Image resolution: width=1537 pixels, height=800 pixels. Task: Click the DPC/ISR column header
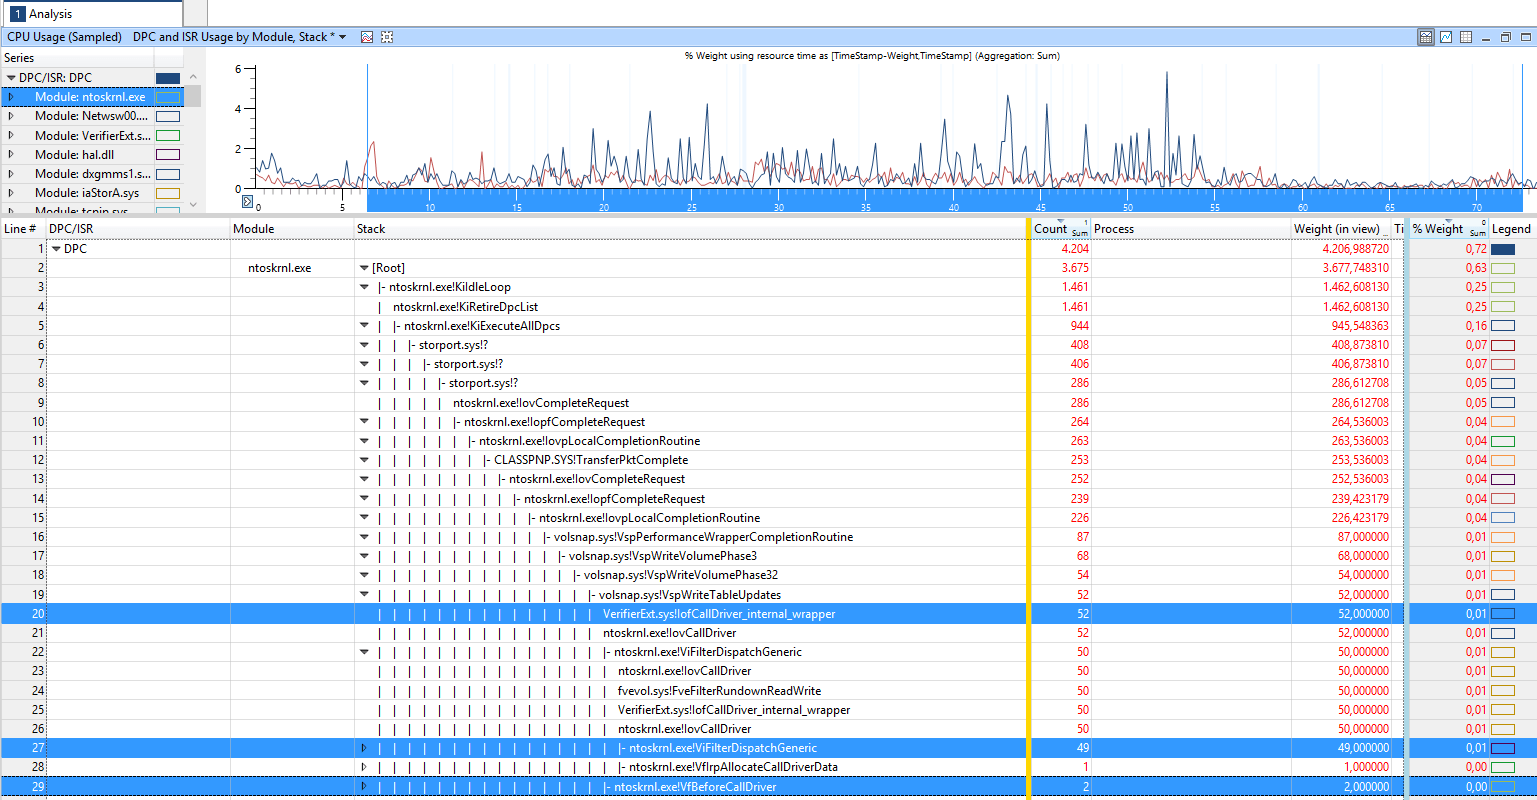pyautogui.click(x=138, y=229)
